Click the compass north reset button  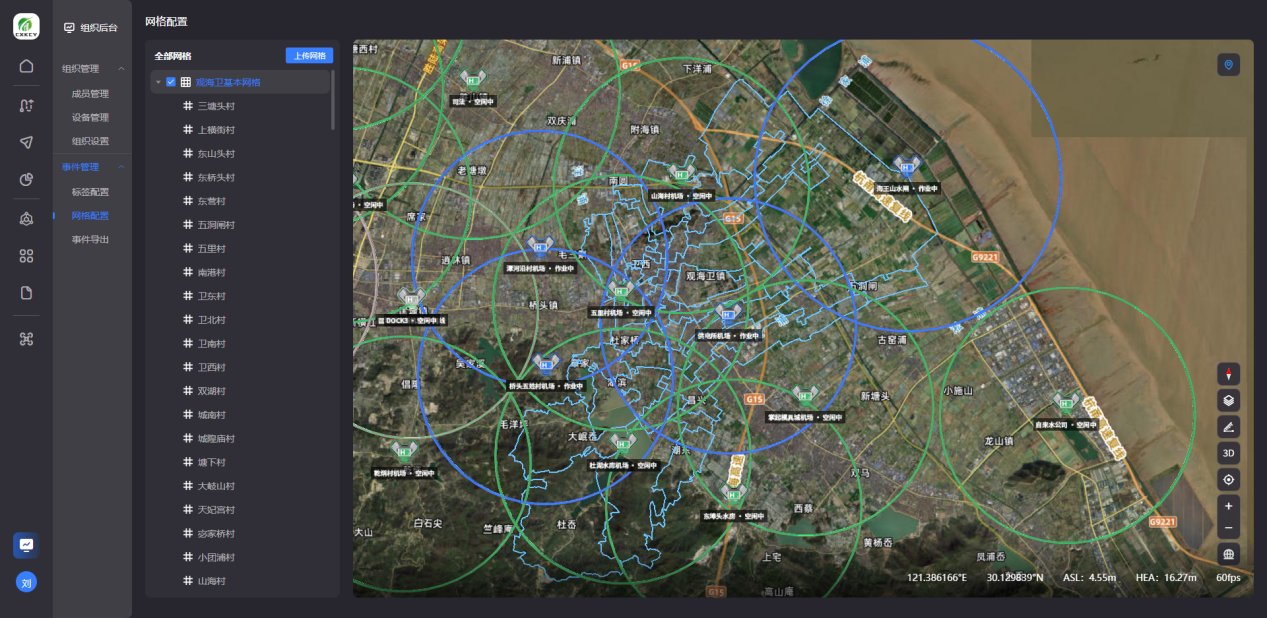click(1229, 374)
